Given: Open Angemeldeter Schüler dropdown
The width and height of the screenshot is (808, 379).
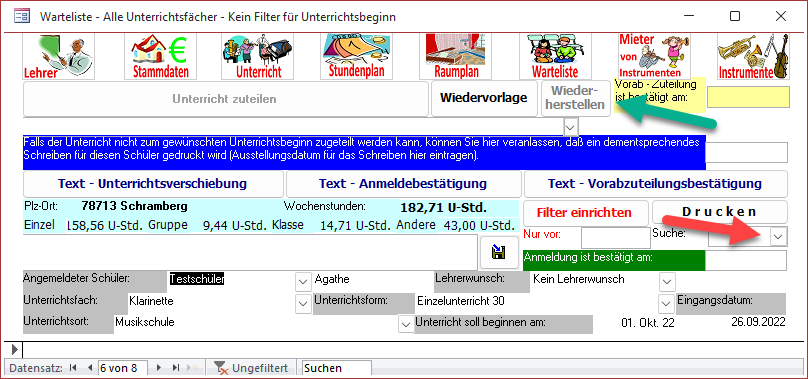Looking at the screenshot, I should pyautogui.click(x=302, y=282).
